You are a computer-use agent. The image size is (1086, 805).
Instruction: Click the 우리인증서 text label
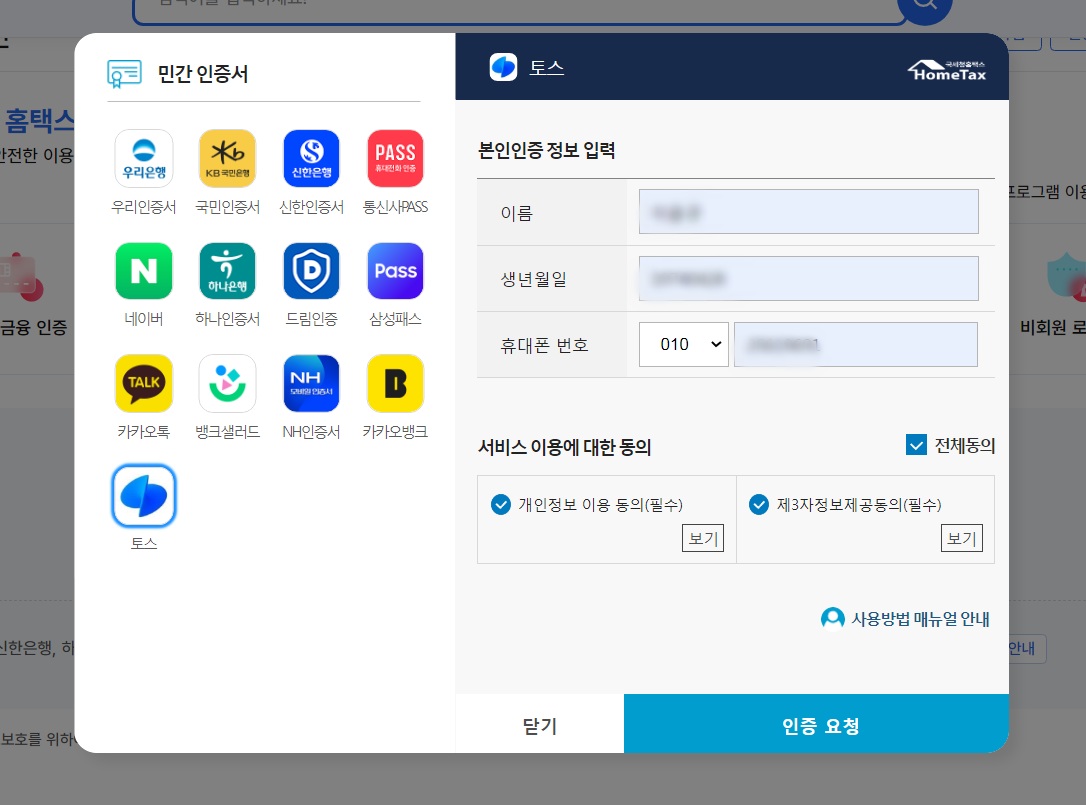144,207
